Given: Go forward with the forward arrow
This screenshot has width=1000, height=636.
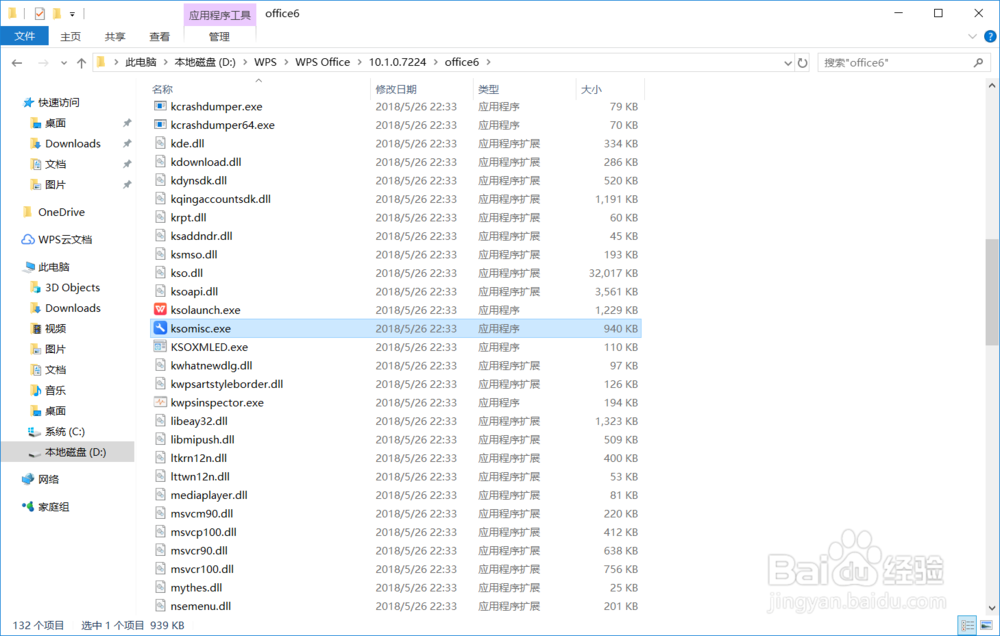Looking at the screenshot, I should [x=43, y=63].
